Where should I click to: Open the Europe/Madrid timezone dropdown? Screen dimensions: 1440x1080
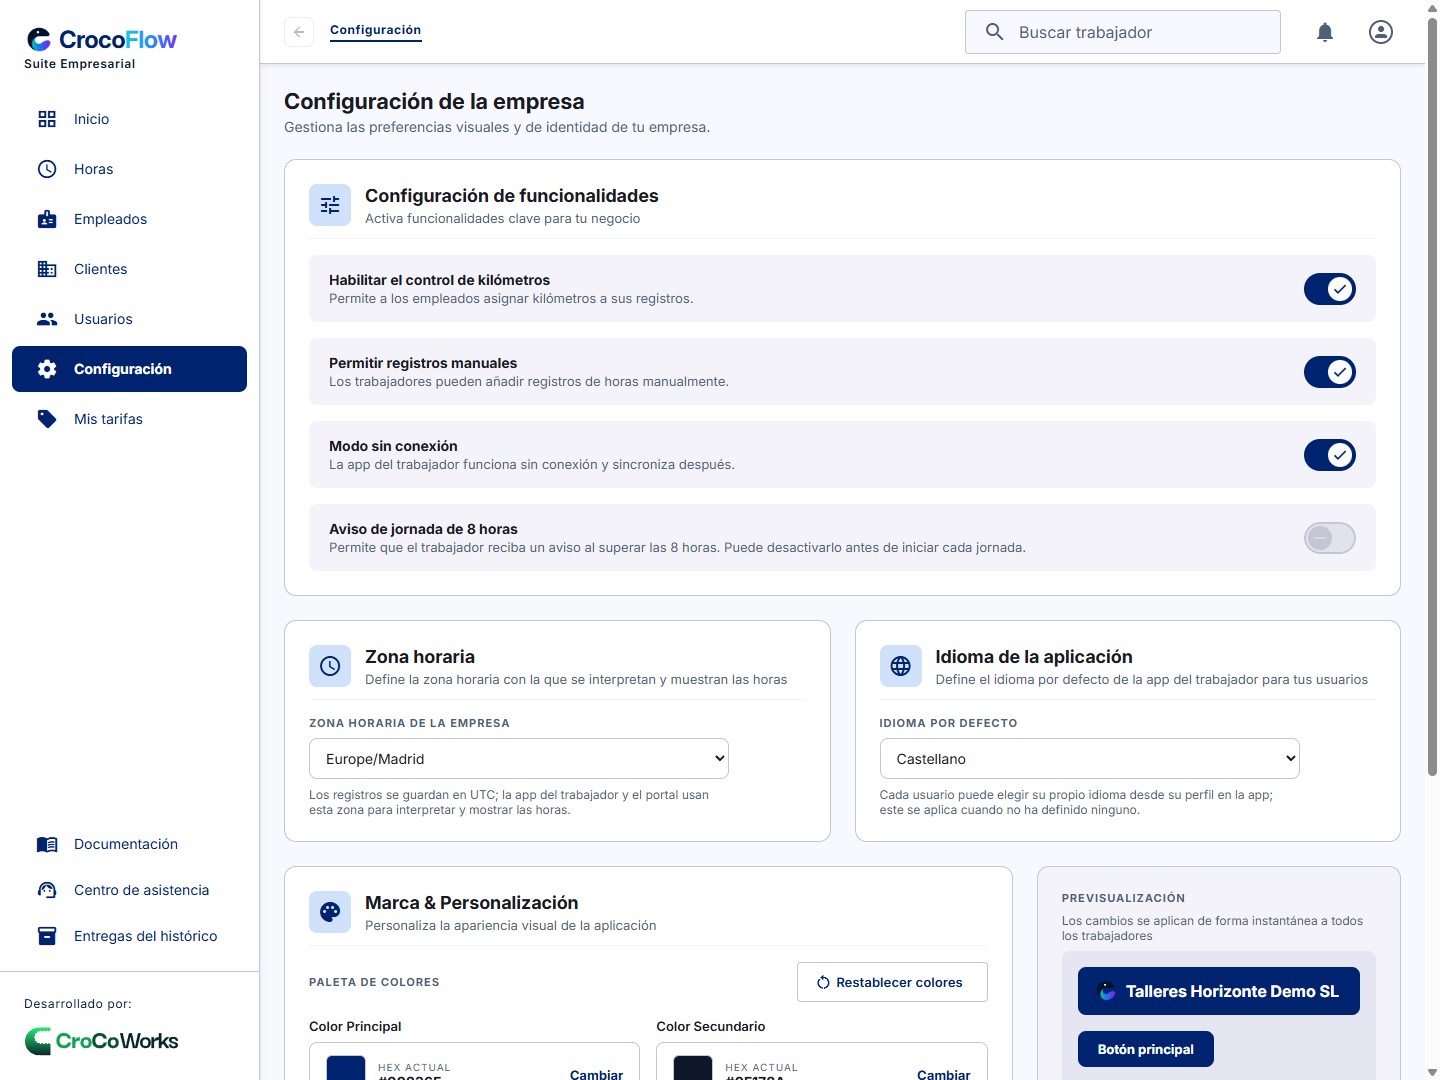coord(519,759)
